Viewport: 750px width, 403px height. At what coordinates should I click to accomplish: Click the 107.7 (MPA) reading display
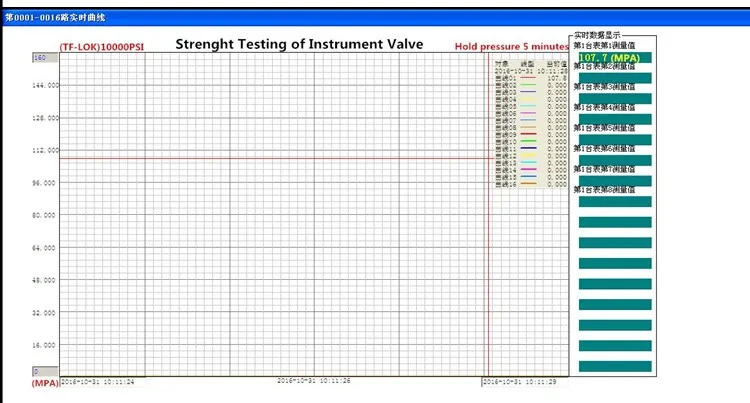pyautogui.click(x=614, y=58)
